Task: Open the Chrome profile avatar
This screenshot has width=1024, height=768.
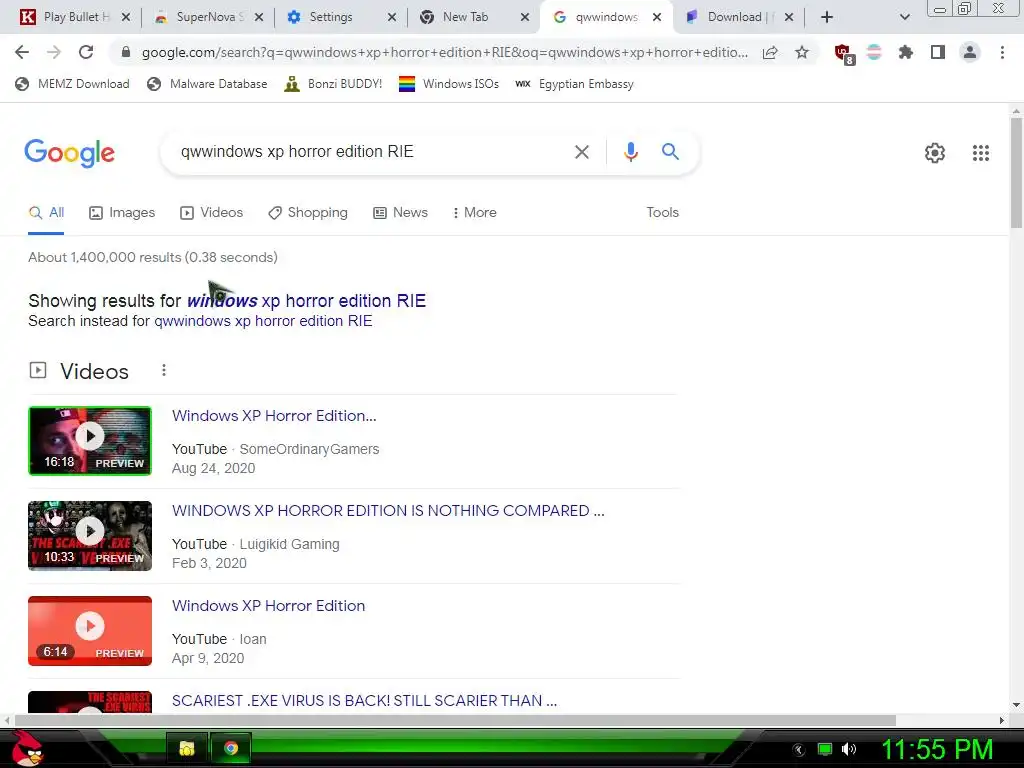Action: (x=970, y=52)
